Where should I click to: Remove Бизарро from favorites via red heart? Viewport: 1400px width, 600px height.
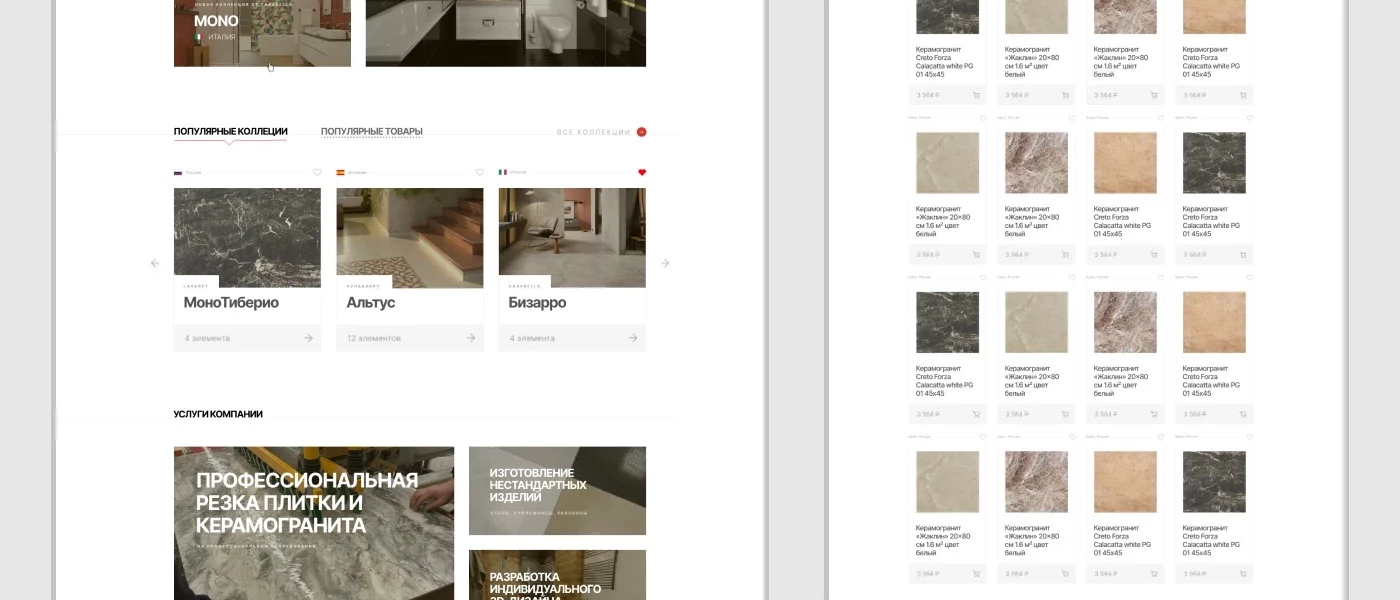642,172
